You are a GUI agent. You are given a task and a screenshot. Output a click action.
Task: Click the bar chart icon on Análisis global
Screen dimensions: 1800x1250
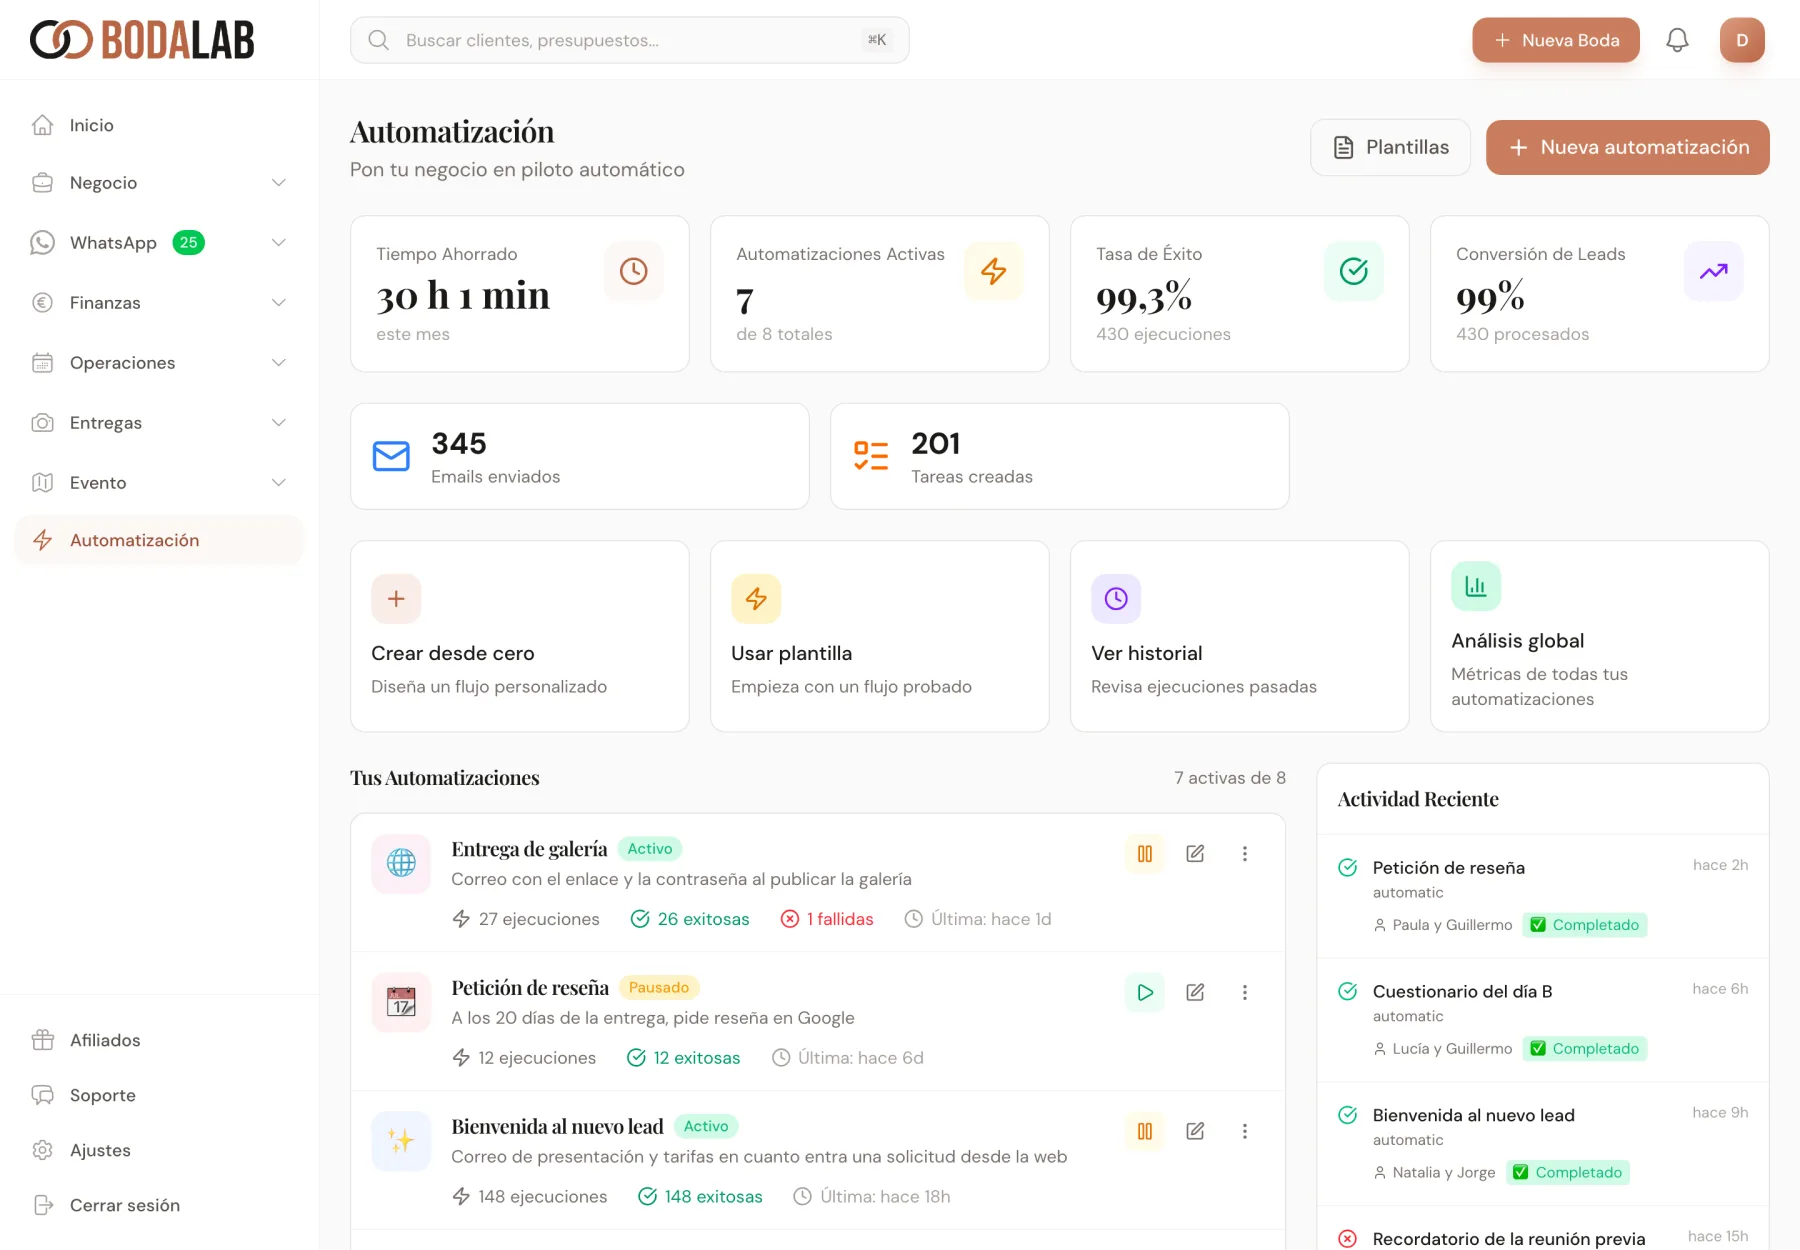[1476, 586]
